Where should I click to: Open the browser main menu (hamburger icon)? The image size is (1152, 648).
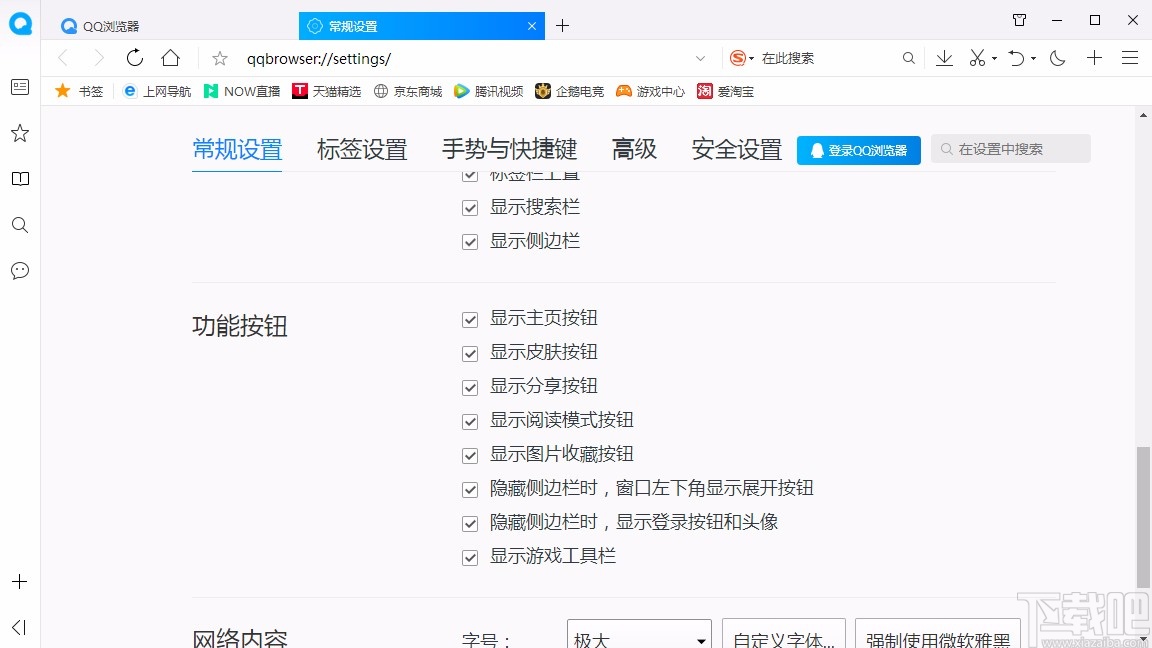click(1131, 58)
